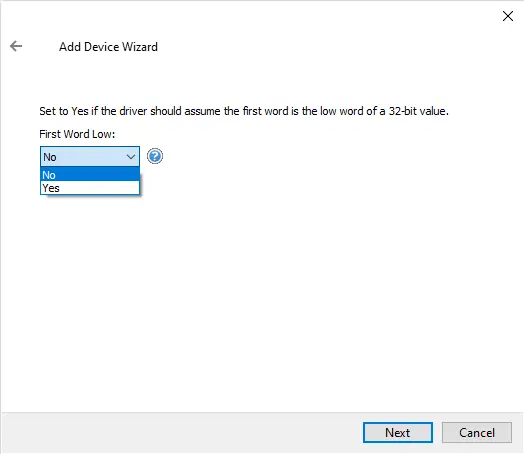Viewport: 524px width, 454px height.
Task: Go back using the left arrow icon
Action: point(16,46)
